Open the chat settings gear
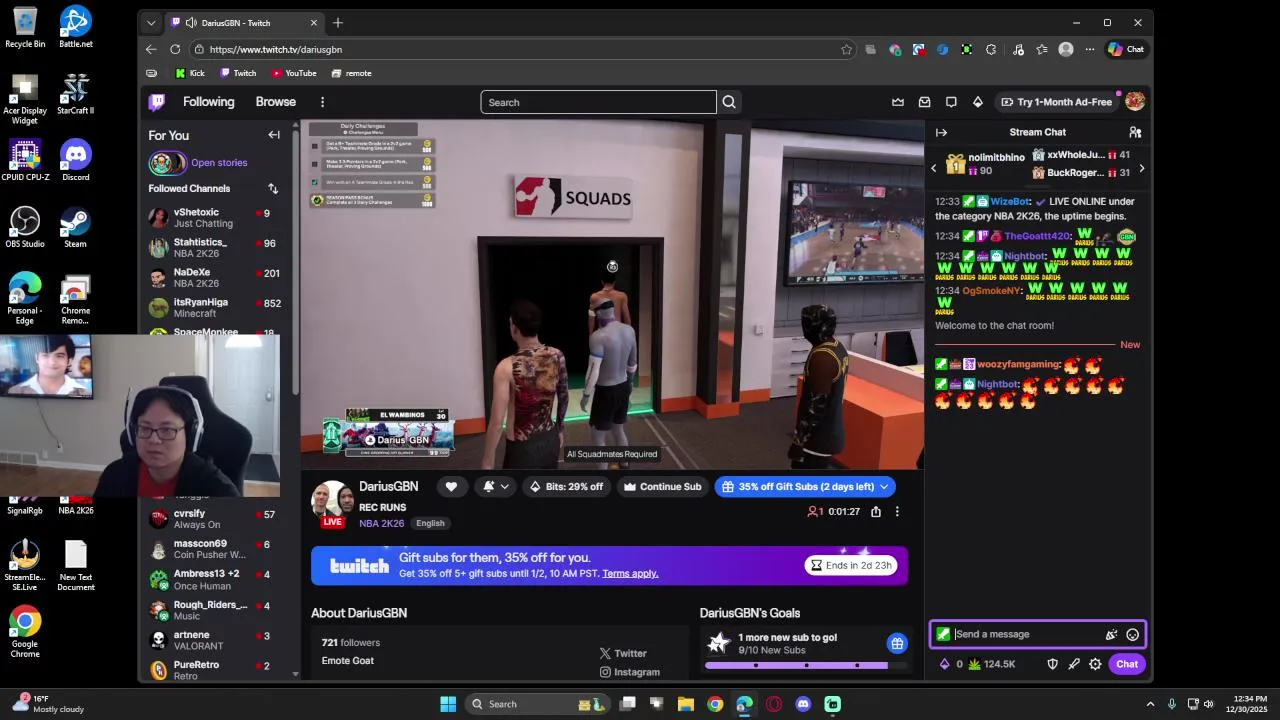Image resolution: width=1280 pixels, height=720 pixels. [x=1095, y=664]
